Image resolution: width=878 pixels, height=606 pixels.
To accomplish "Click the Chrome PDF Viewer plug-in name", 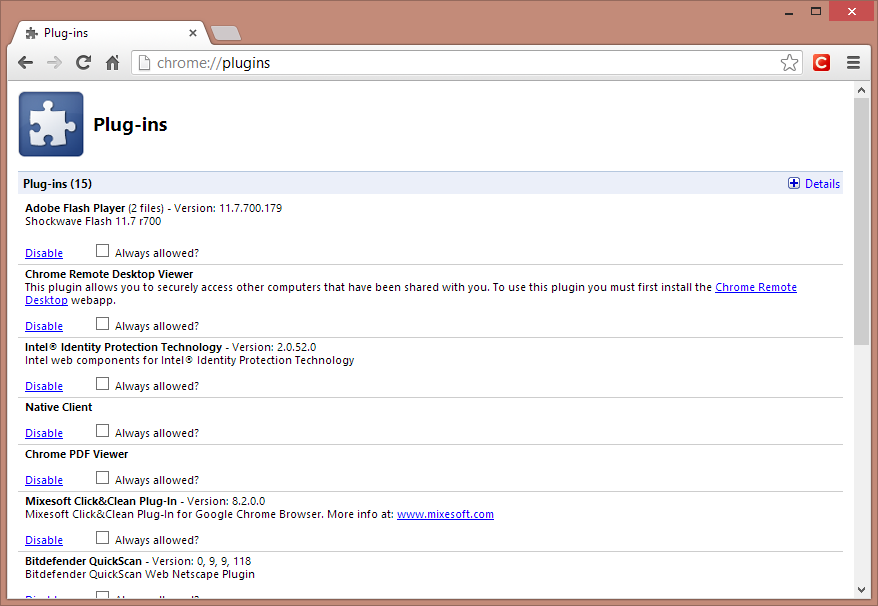I will tap(76, 454).
